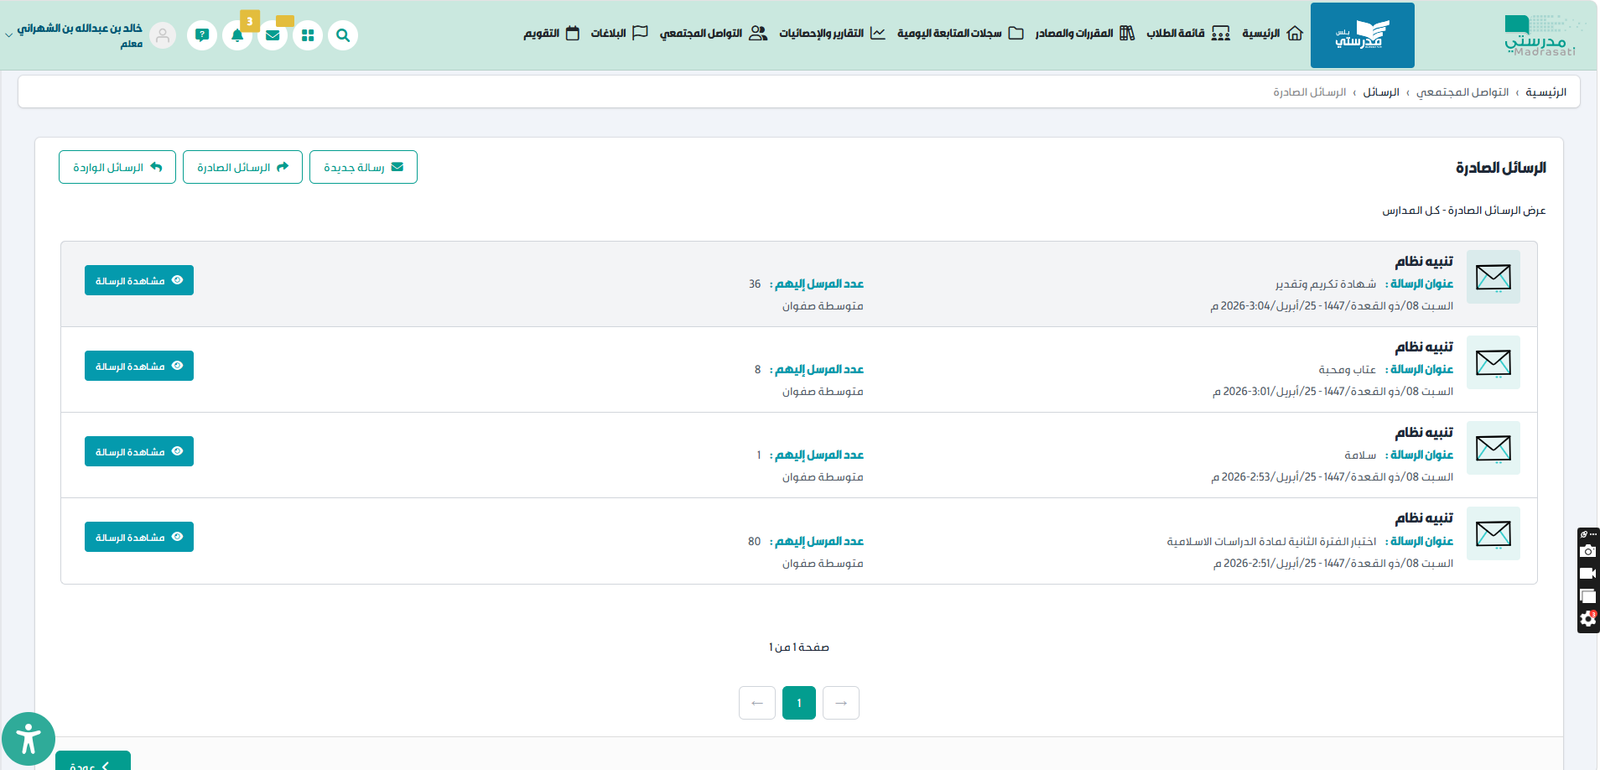This screenshot has height=770, width=1600.
Task: Open التواصل المجتمعي in the top navigation
Action: click(x=713, y=33)
